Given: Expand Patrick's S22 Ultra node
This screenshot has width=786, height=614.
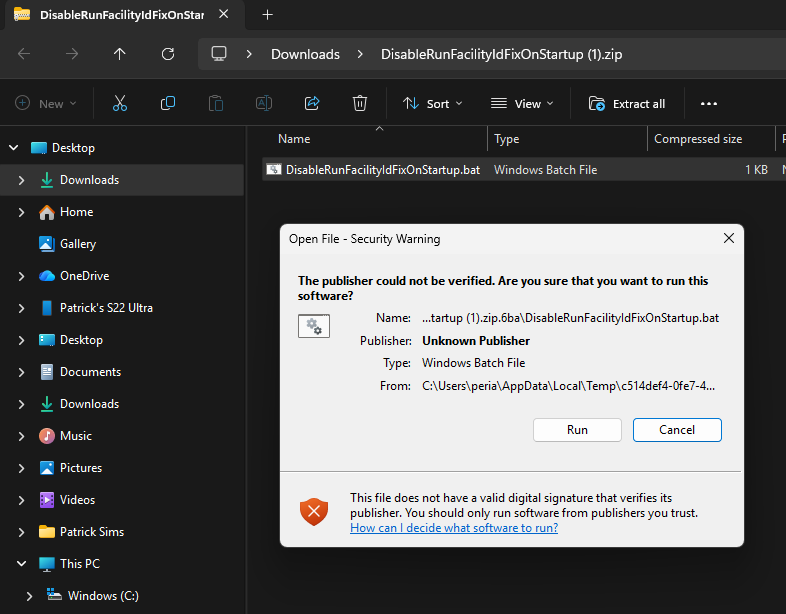Looking at the screenshot, I should coord(22,308).
